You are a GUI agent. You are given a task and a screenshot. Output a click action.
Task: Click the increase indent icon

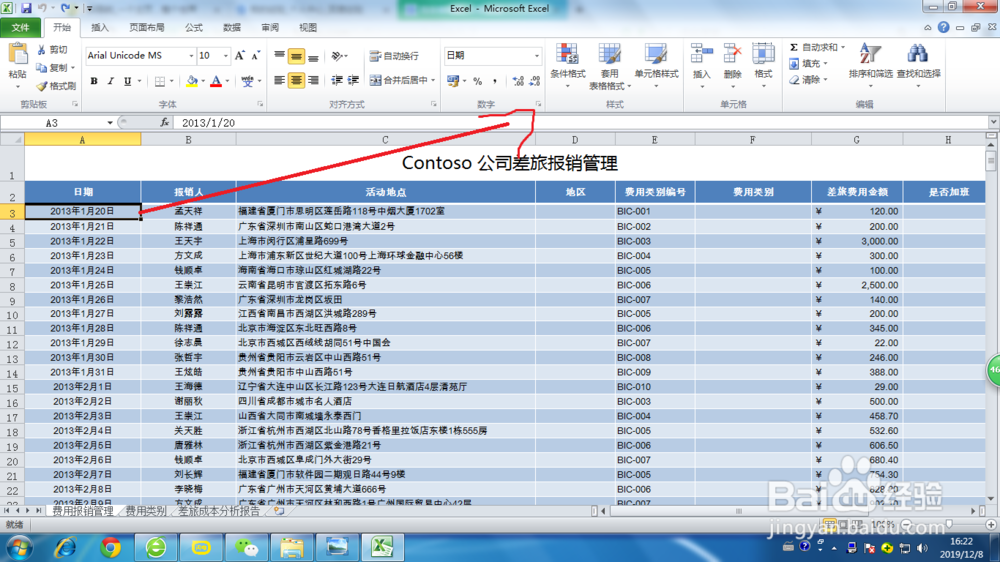[x=353, y=80]
